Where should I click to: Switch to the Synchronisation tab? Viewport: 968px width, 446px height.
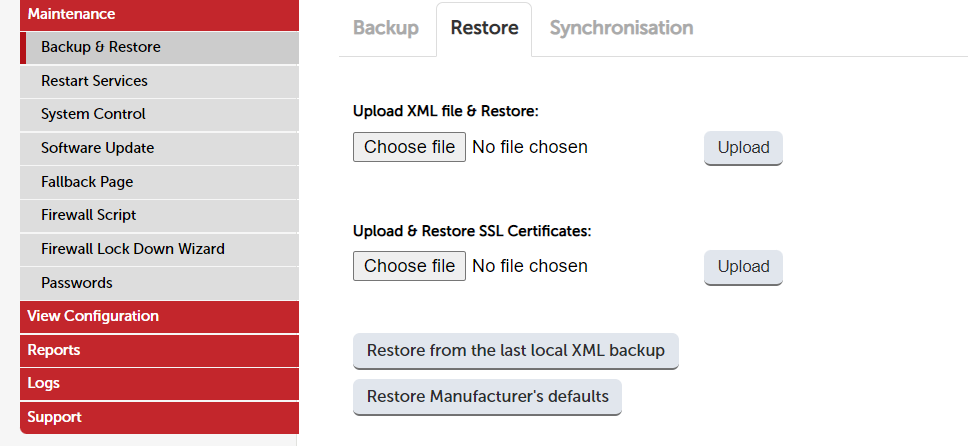621,28
